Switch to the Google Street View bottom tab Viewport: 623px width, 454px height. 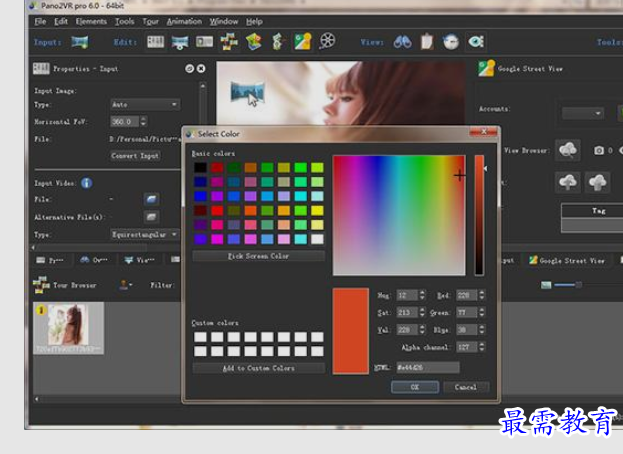coord(567,261)
